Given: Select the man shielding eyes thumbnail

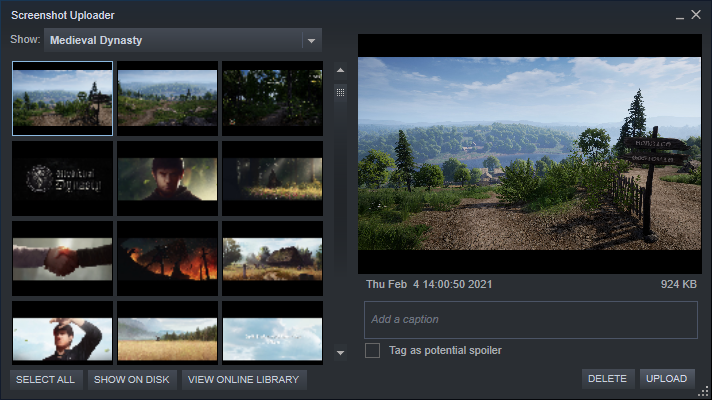Looking at the screenshot, I should 63,333.
